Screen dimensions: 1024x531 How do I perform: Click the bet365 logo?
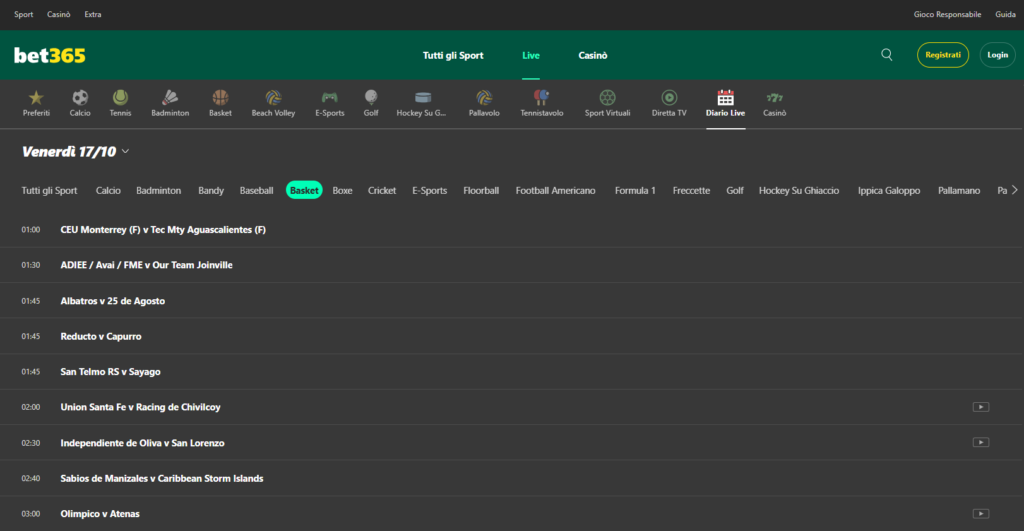pyautogui.click(x=50, y=56)
